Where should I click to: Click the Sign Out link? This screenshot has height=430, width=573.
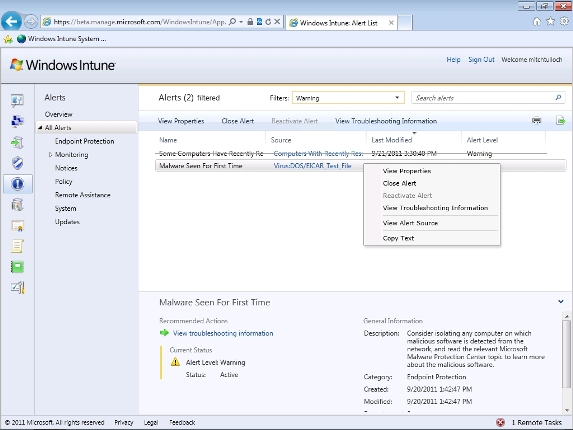[x=481, y=60]
